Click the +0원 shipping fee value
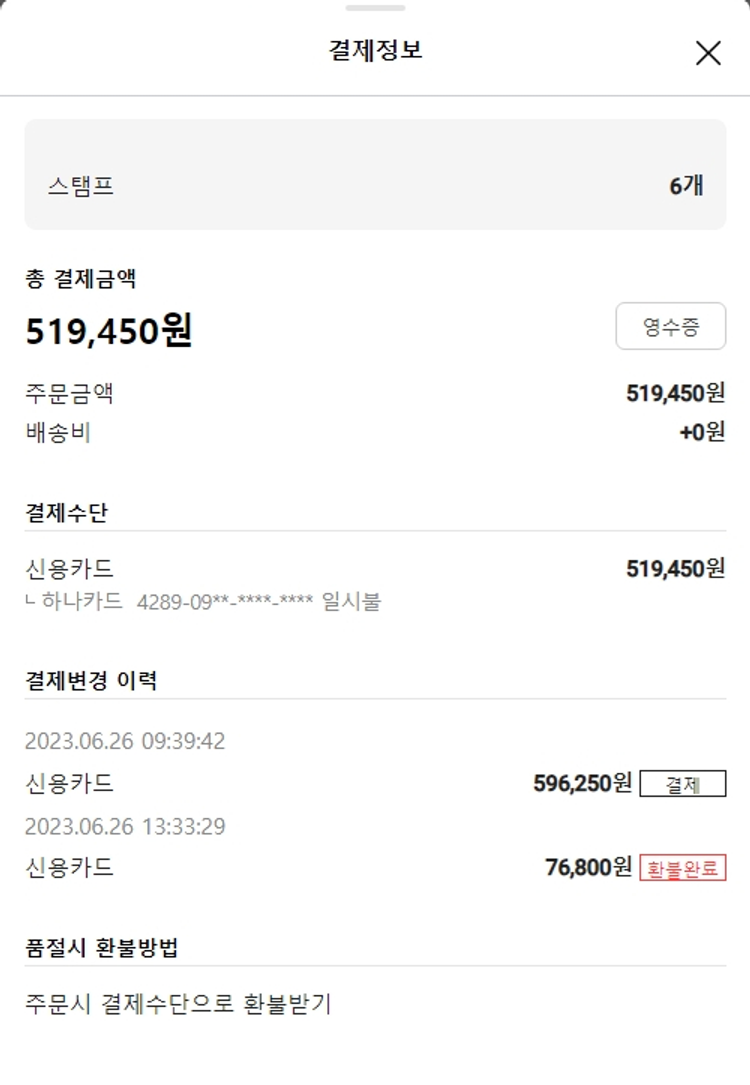Image resolution: width=750 pixels, height=1085 pixels. (x=702, y=433)
